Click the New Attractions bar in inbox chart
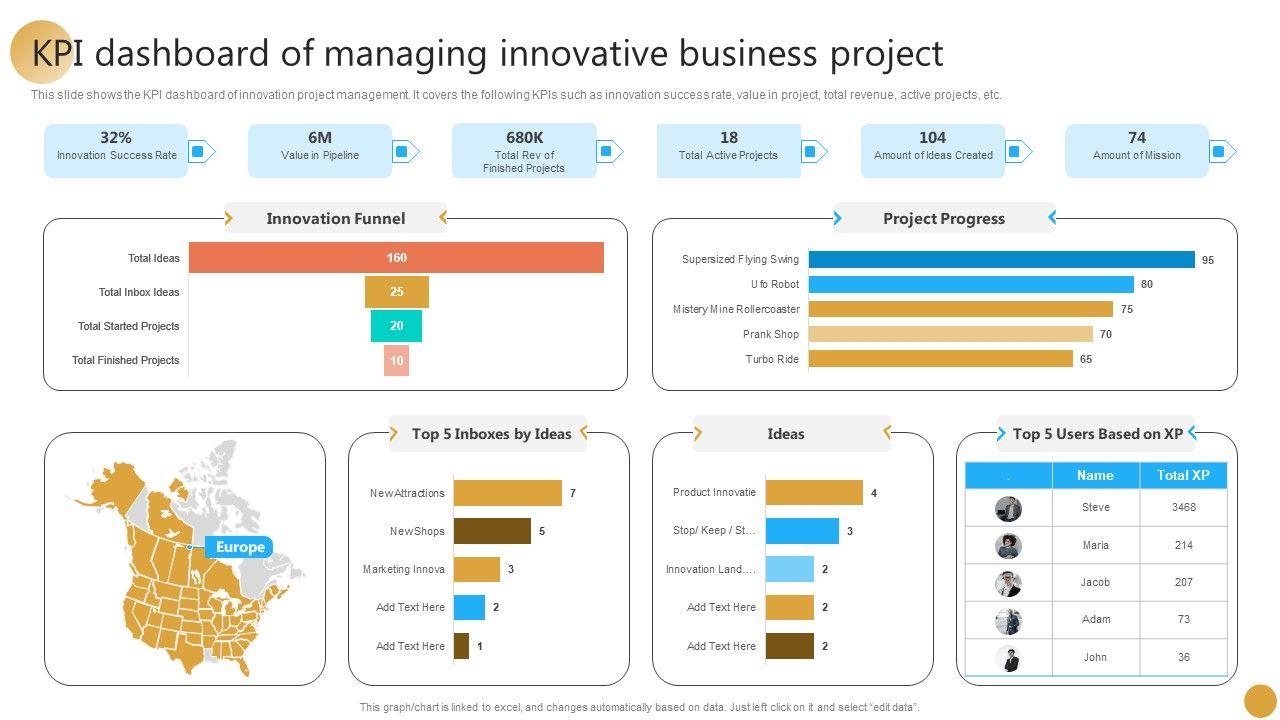 coord(507,493)
